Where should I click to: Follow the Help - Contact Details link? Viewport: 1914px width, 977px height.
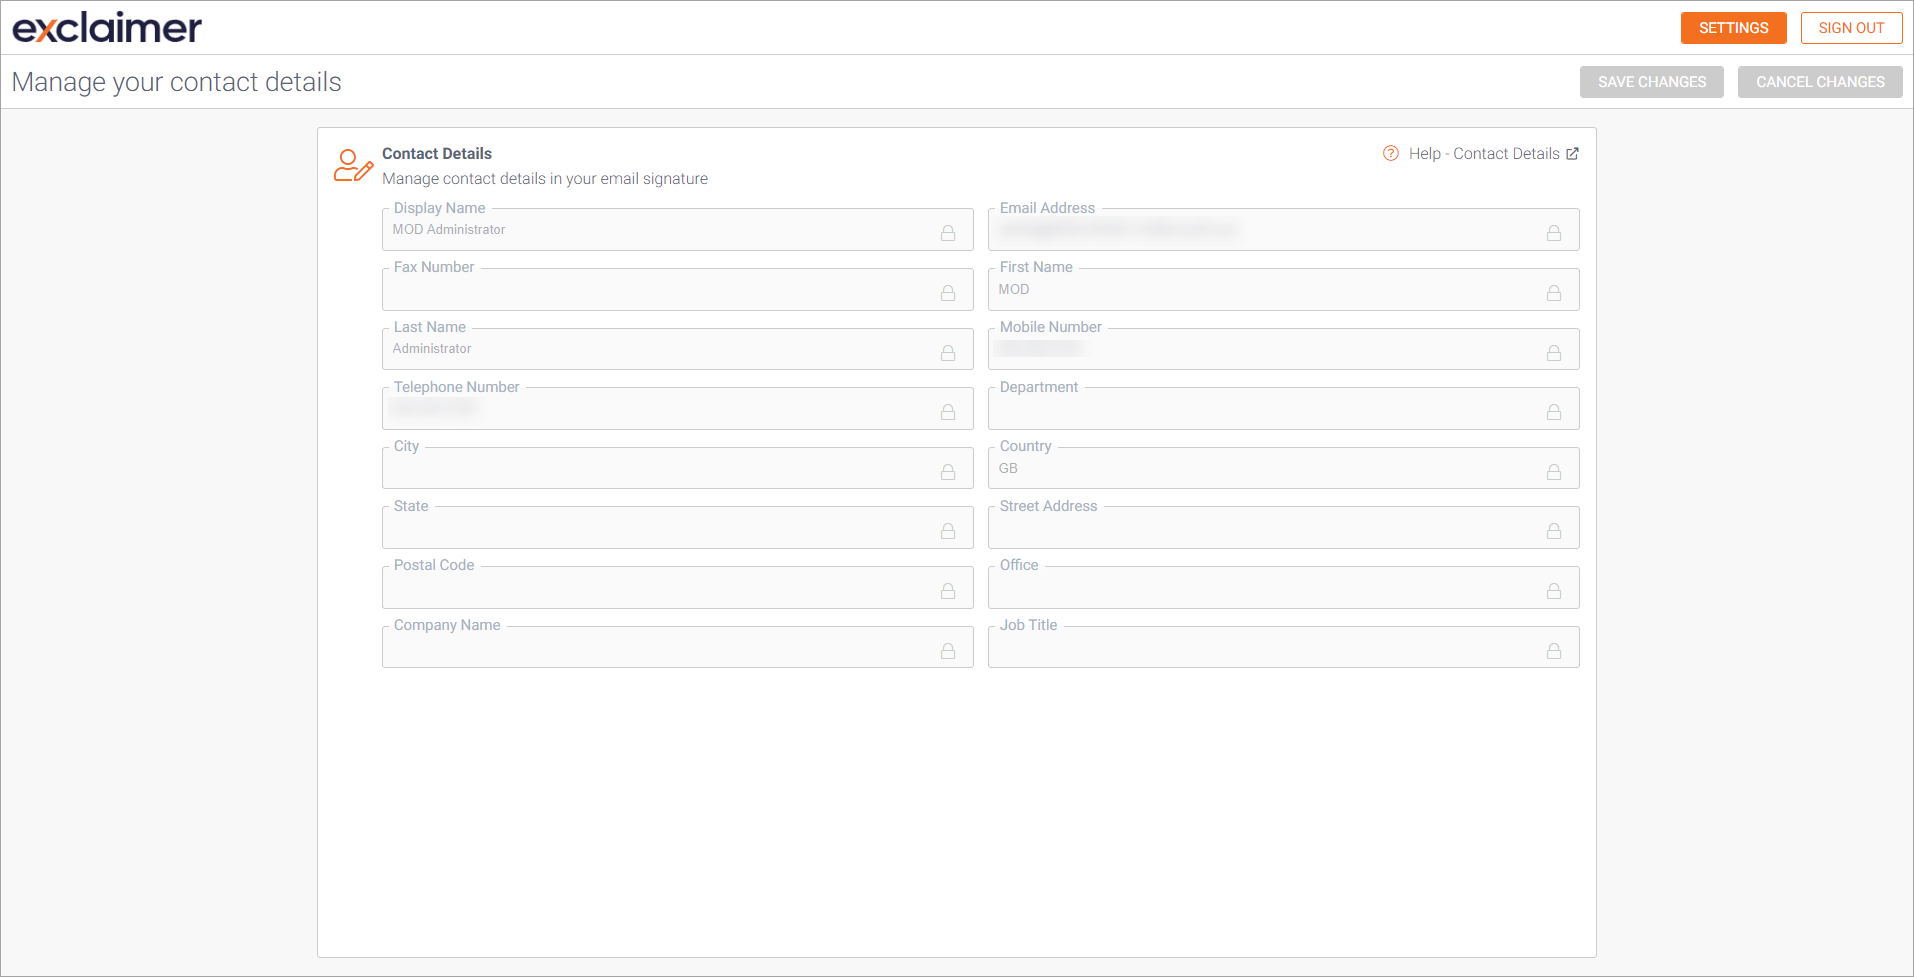[x=1484, y=153]
